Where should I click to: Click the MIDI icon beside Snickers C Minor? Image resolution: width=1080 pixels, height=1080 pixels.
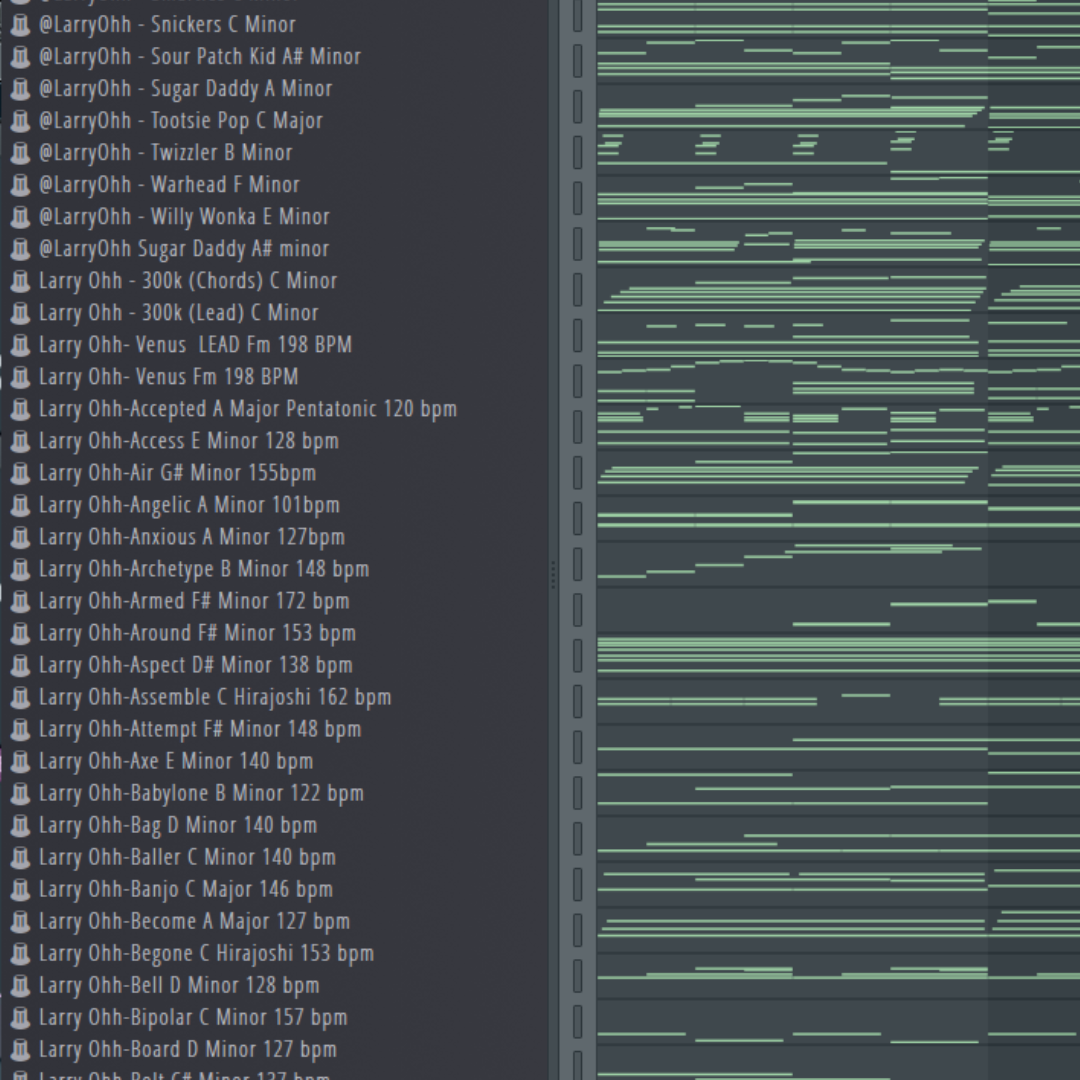point(20,25)
